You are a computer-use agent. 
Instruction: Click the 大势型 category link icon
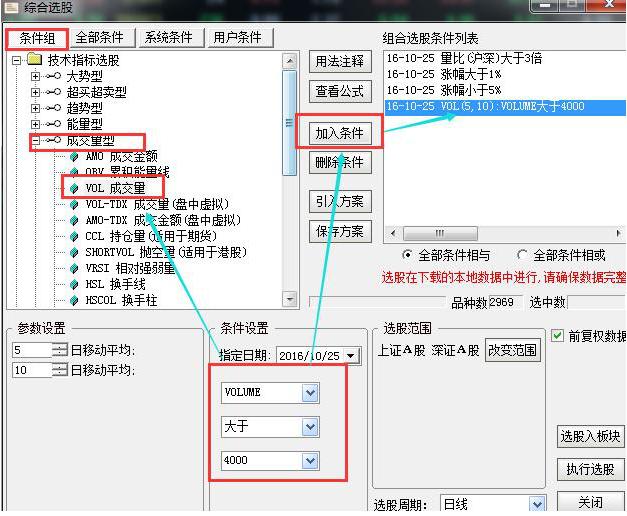coord(53,76)
